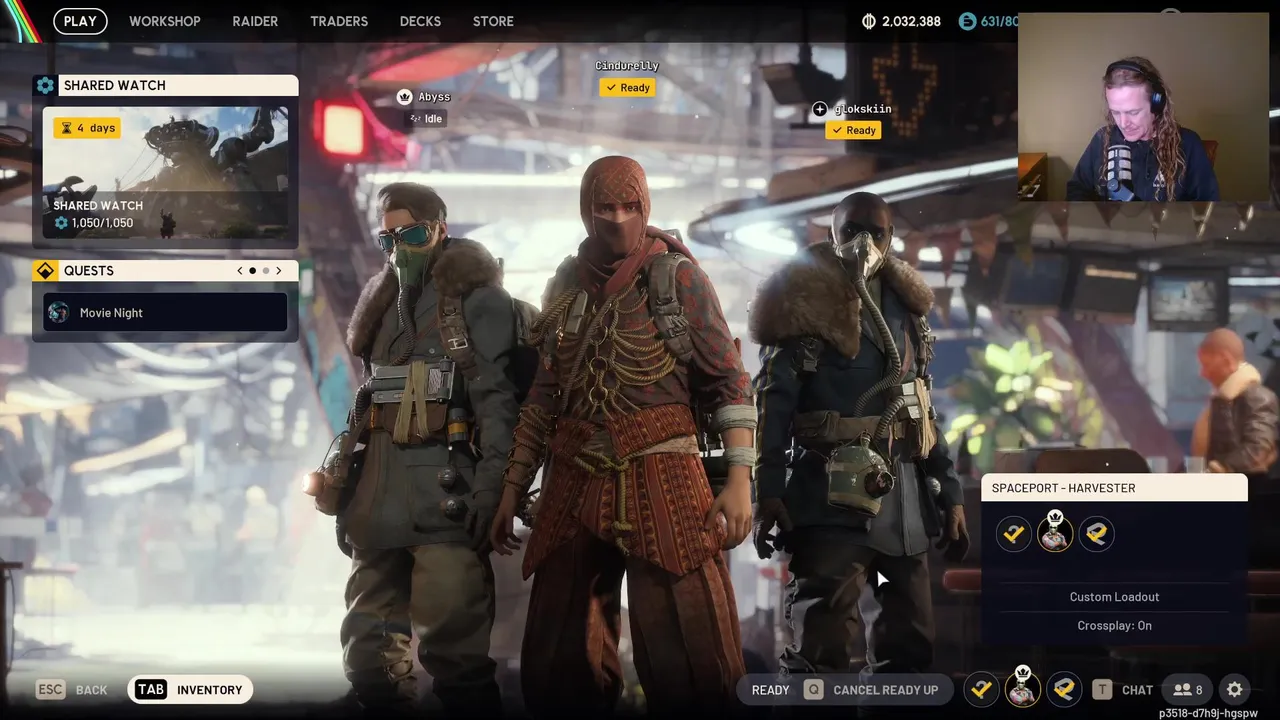1280x720 pixels.
Task: Click the blue premium currency icon
Action: pyautogui.click(x=966, y=21)
